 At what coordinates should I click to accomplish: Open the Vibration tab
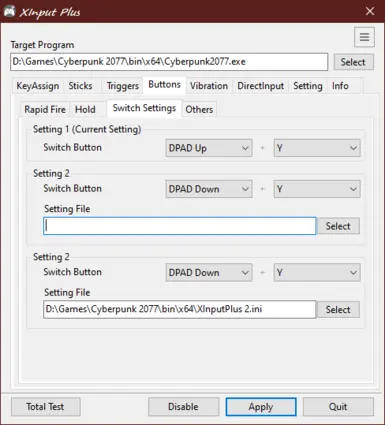(209, 86)
